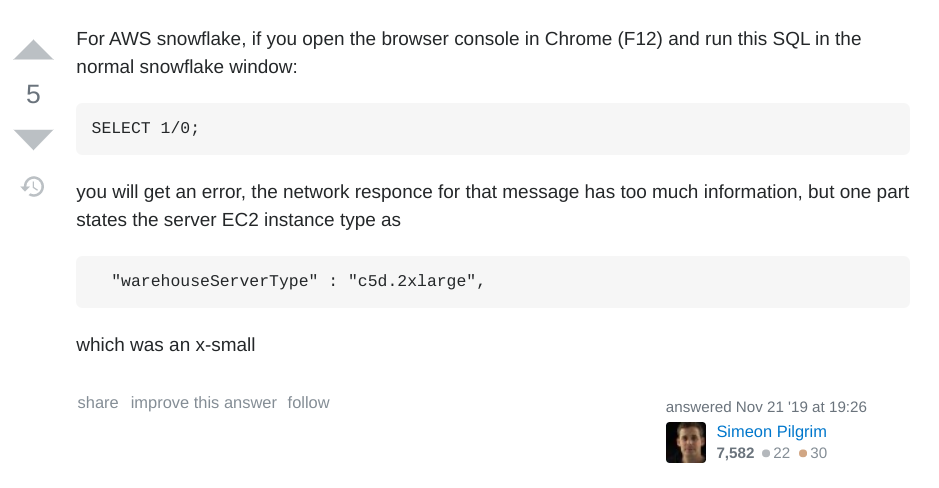Select improve this answer
This screenshot has height=488, width=939.
tap(203, 403)
